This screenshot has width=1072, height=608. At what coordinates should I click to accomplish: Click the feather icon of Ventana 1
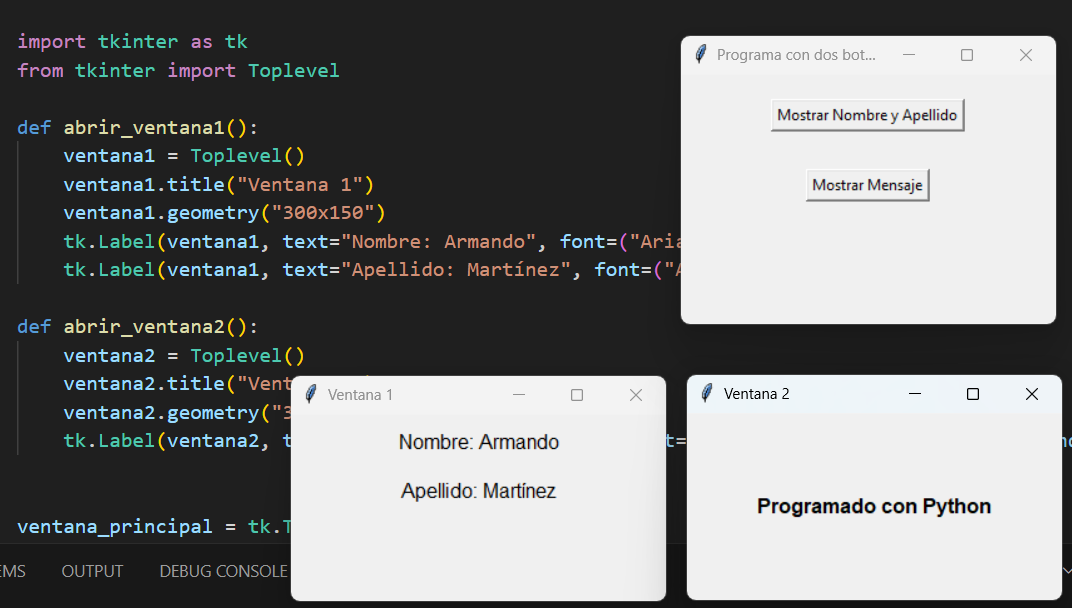(310, 395)
